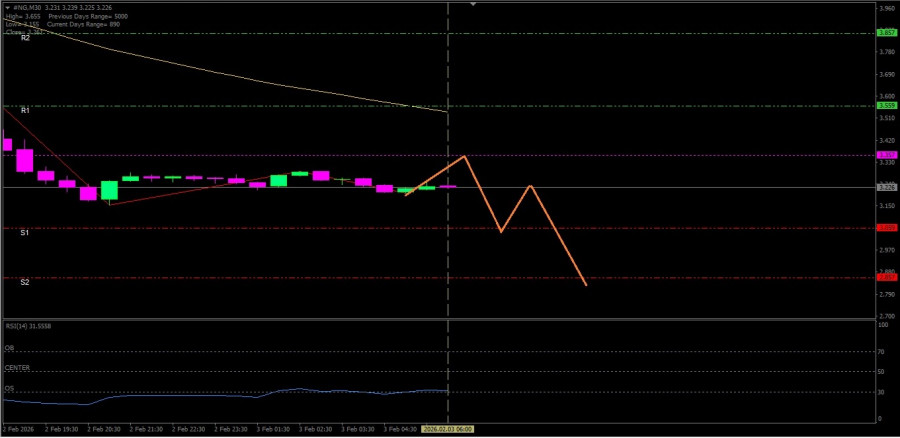Click the red 3.059 price tag
This screenshot has height=438, width=900.
tap(887, 228)
